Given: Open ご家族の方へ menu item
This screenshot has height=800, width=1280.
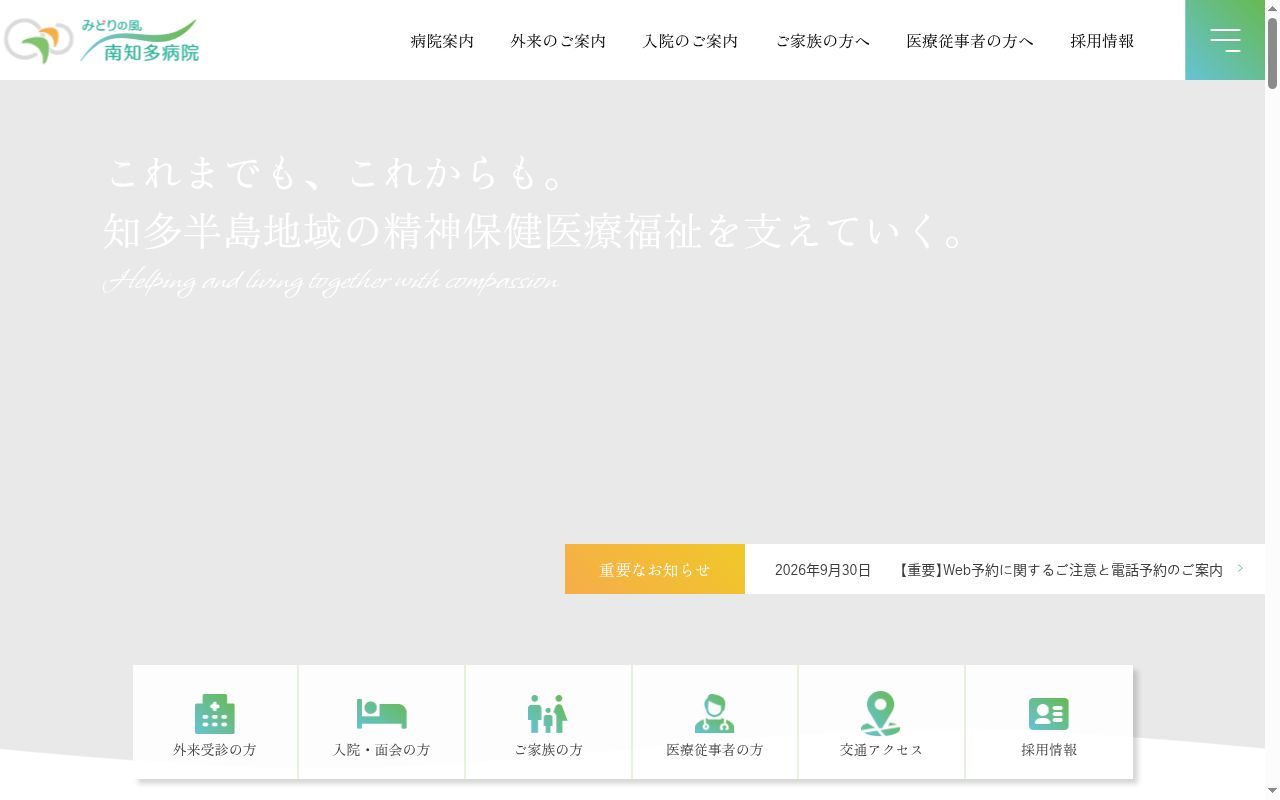Looking at the screenshot, I should pos(822,41).
